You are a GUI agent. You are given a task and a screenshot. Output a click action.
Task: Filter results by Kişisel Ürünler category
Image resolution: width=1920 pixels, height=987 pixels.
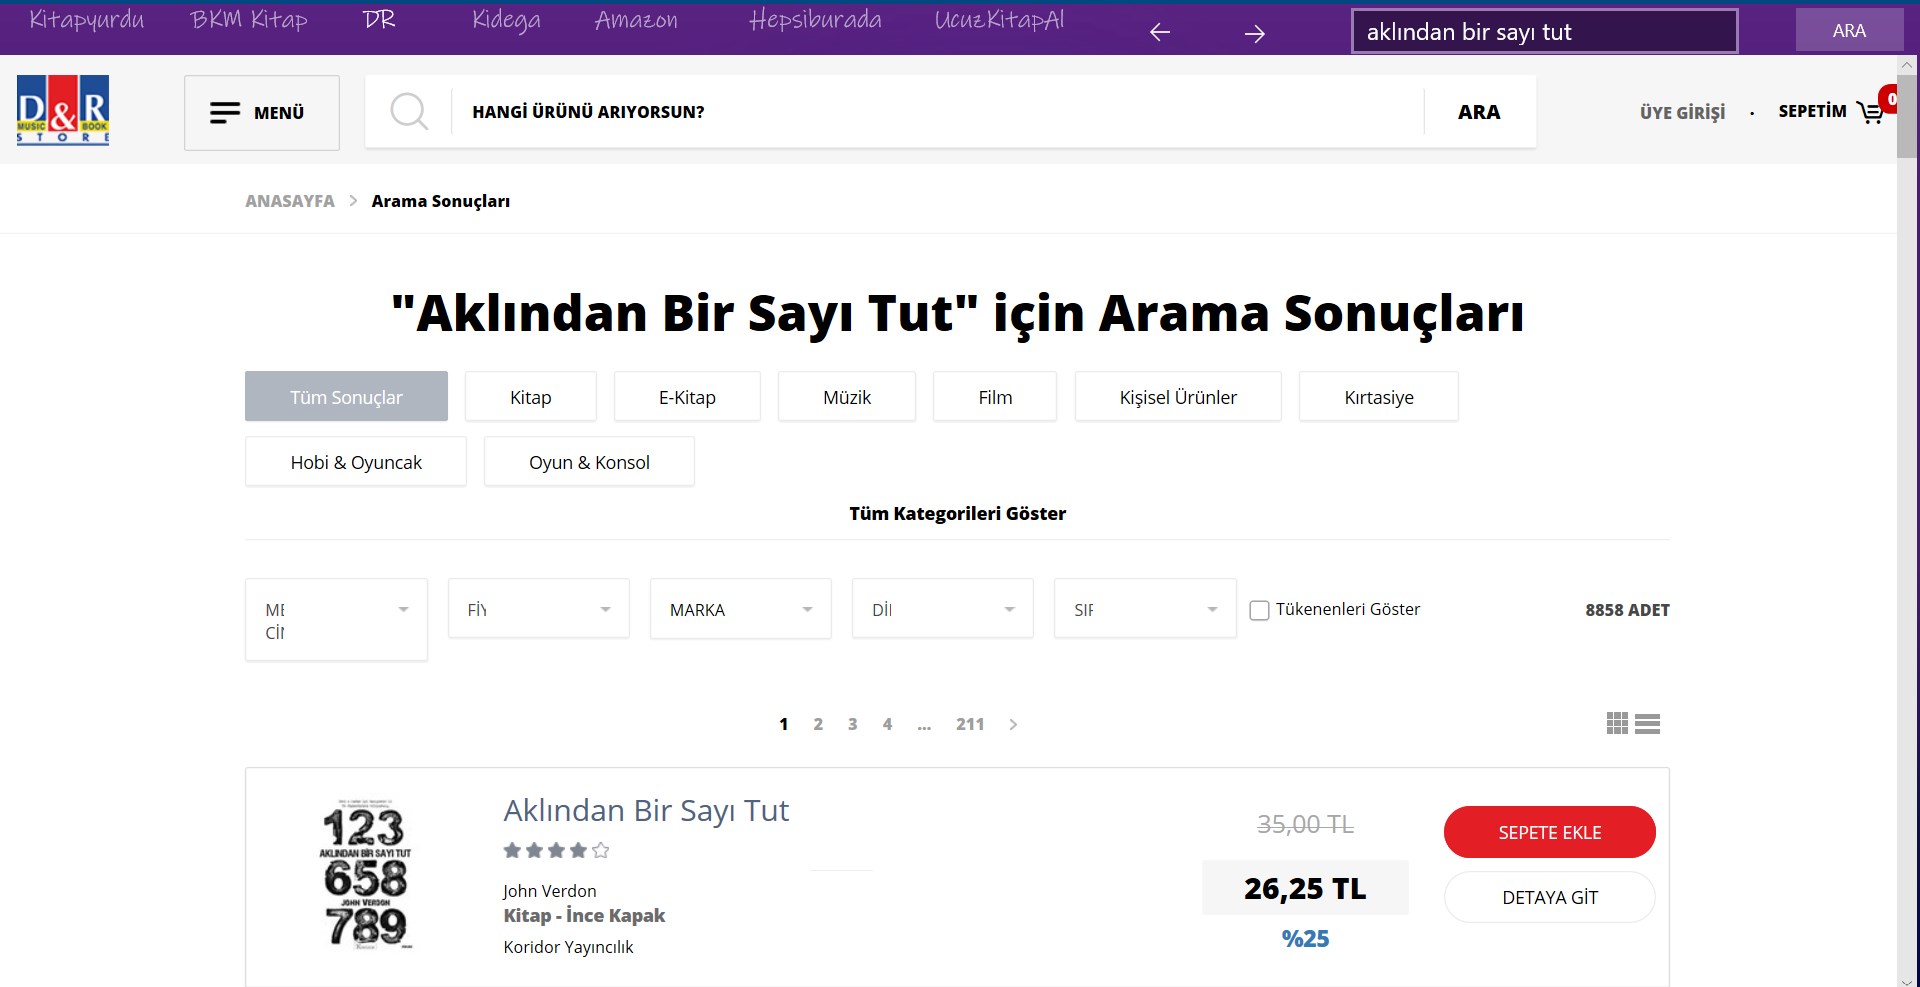tap(1178, 397)
